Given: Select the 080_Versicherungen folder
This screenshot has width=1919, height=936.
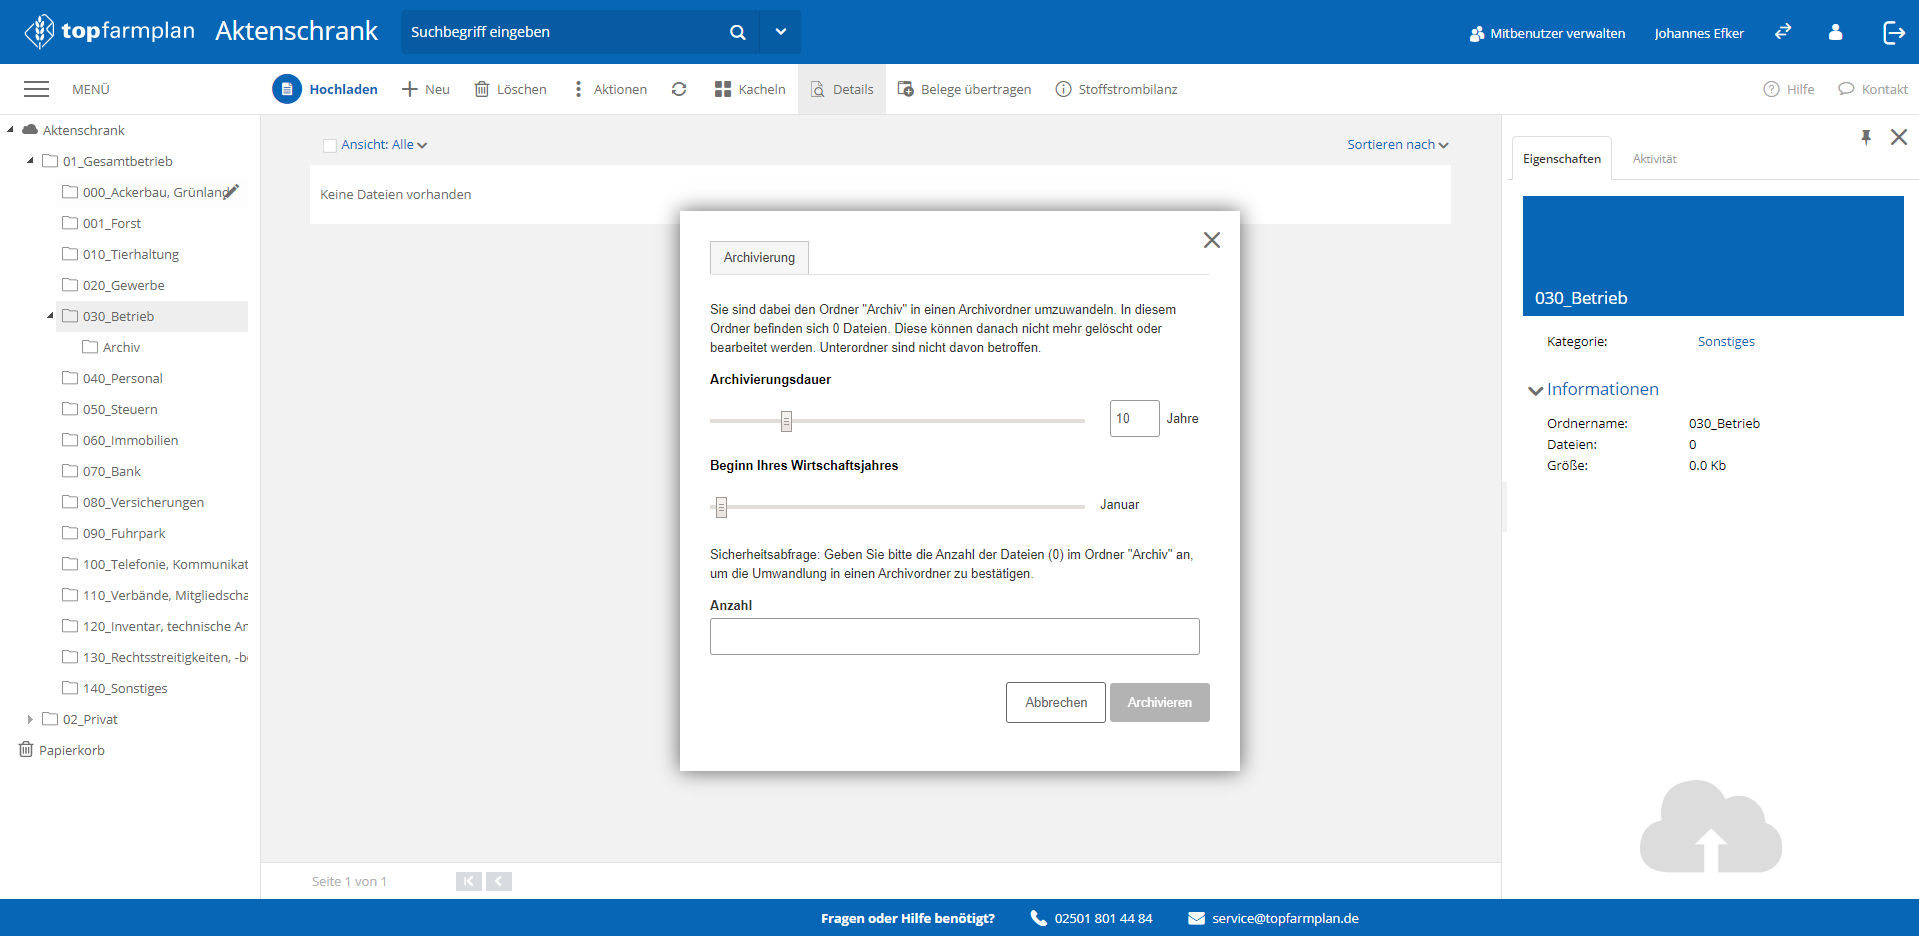Looking at the screenshot, I should coord(143,502).
